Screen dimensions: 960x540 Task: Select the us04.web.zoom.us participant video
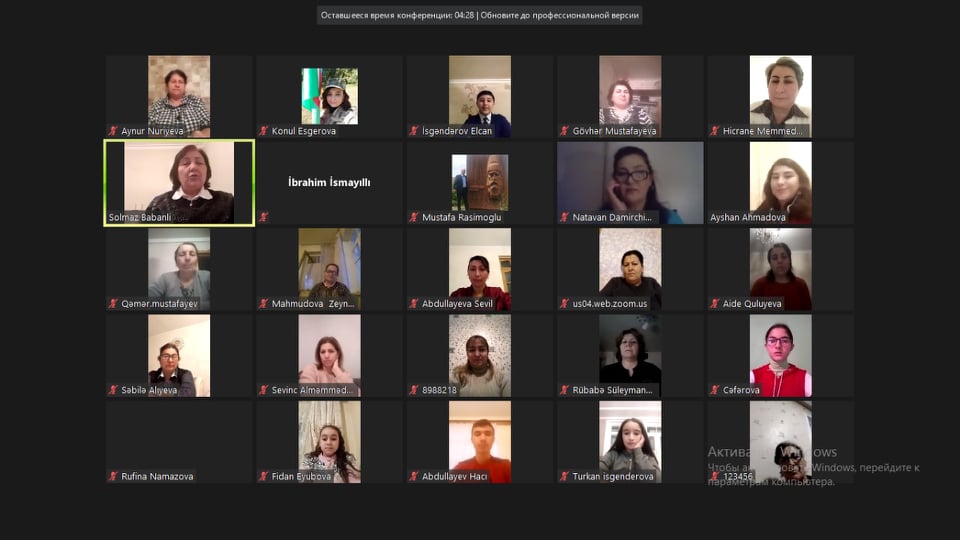pos(630,266)
